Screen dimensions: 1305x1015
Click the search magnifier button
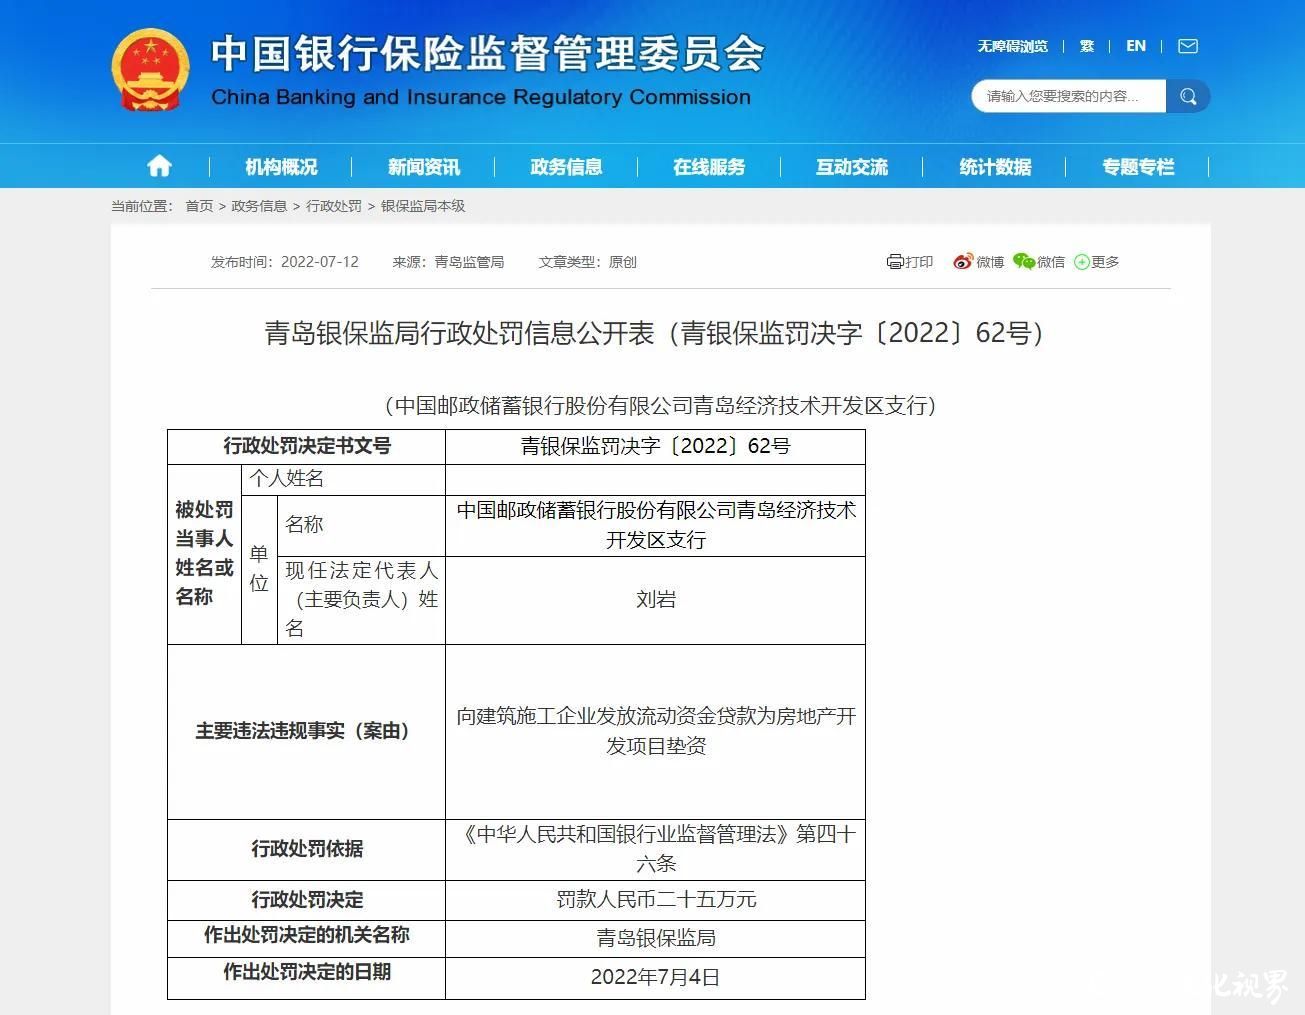pyautogui.click(x=1188, y=96)
